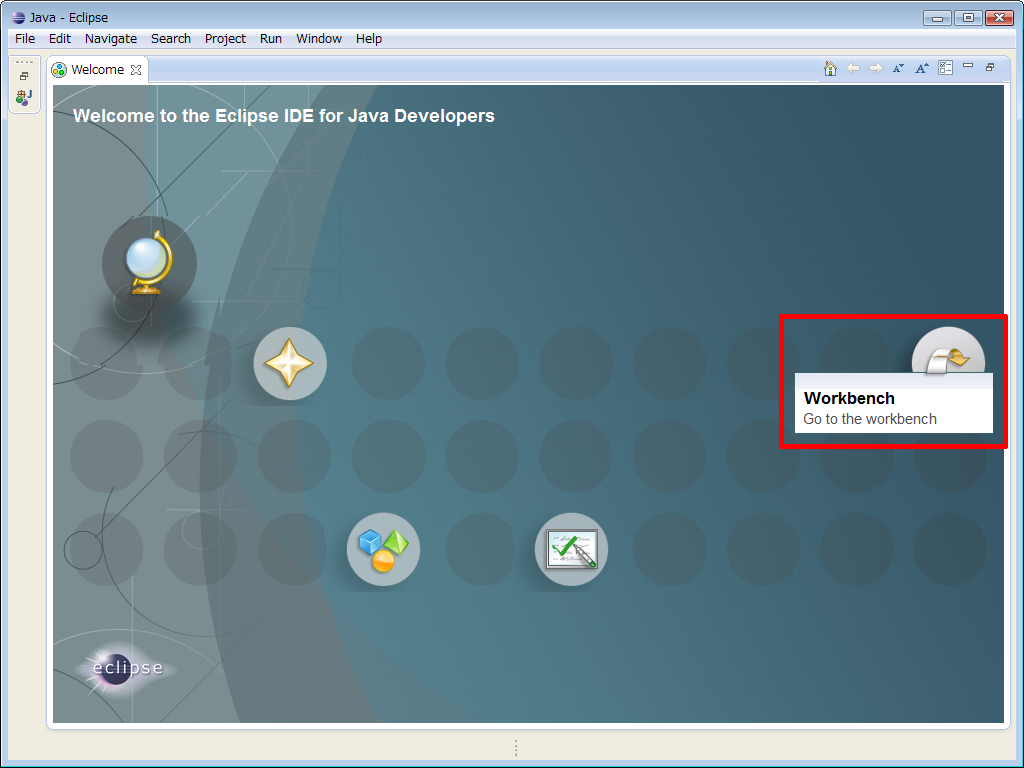Click the Workbench title text
The width and height of the screenshot is (1024, 768).
849,398
